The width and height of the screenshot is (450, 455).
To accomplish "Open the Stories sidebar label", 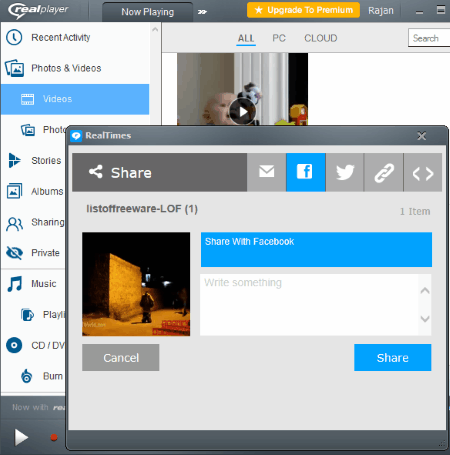I will [x=46, y=161].
